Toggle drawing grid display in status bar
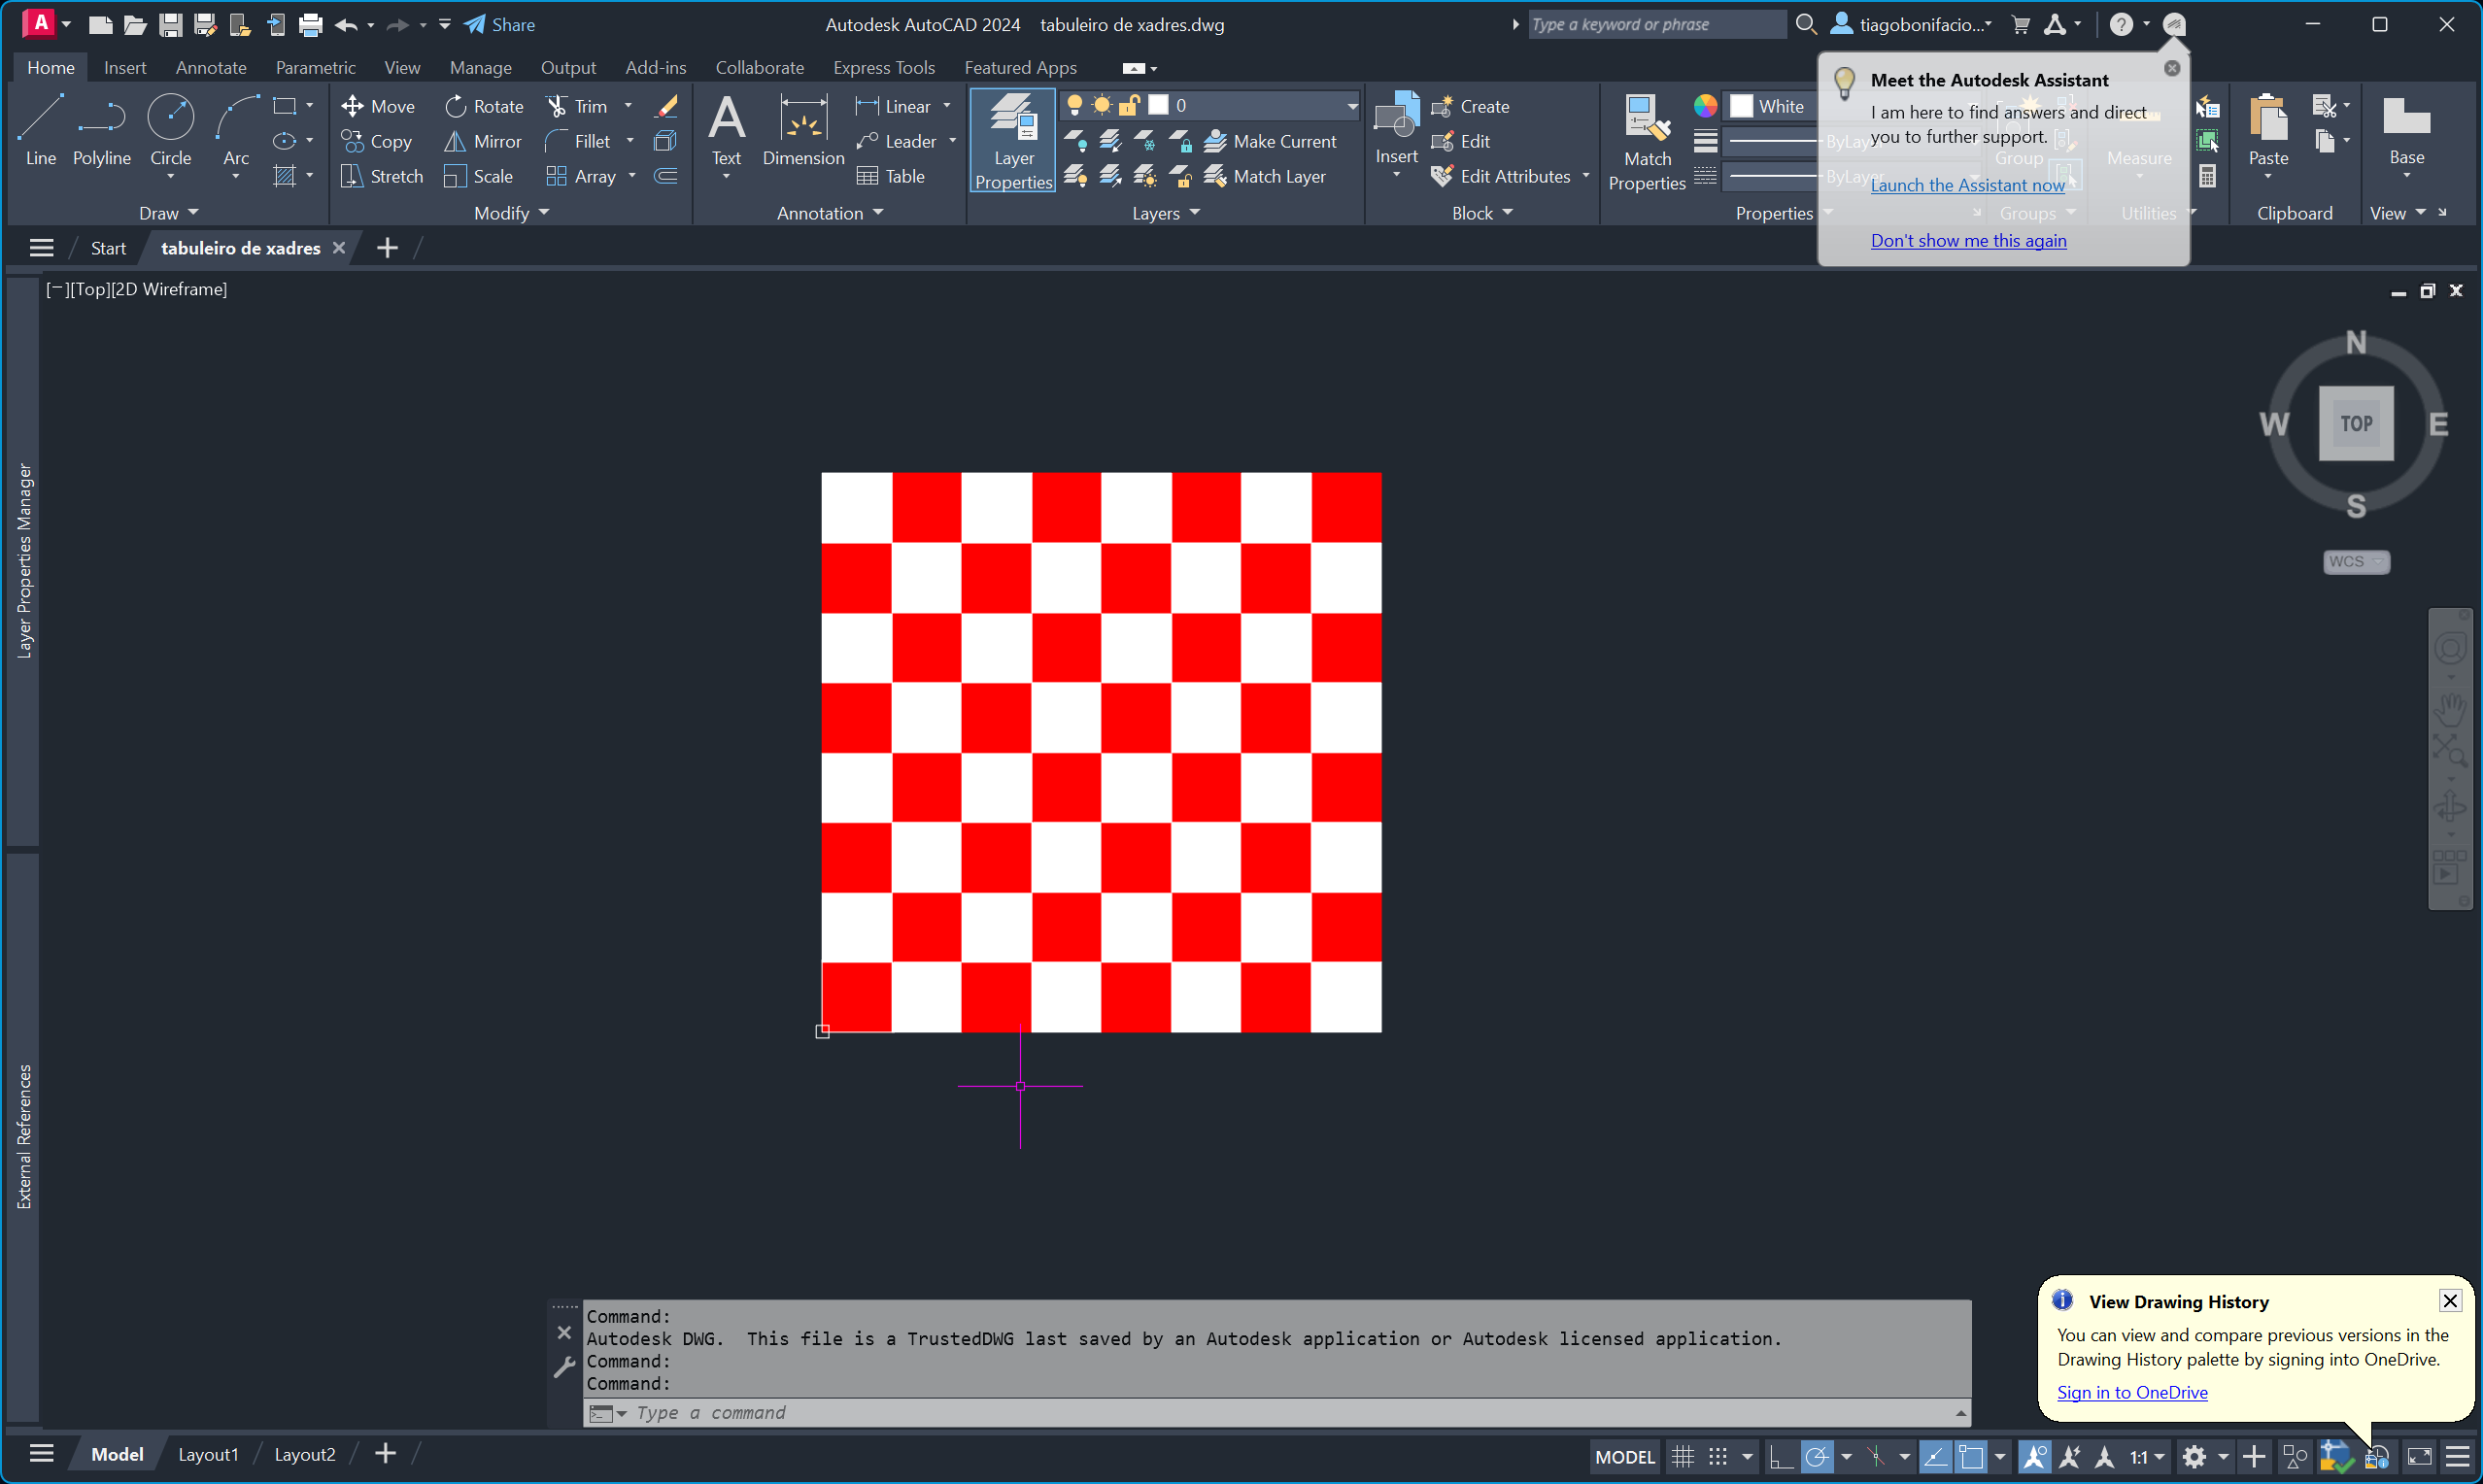Viewport: 2483px width, 1484px height. (x=1683, y=1456)
